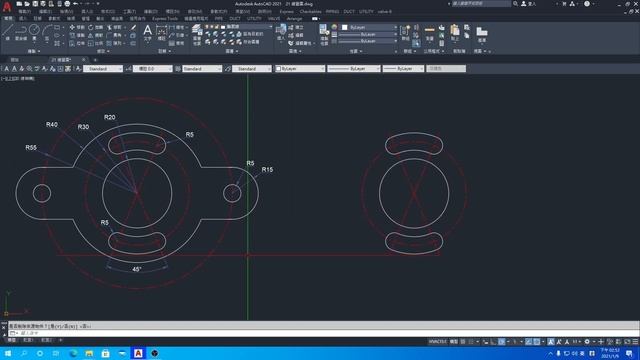Viewport: 640px width, 360px height.
Task: Open the help question mark button
Action: [587, 4]
